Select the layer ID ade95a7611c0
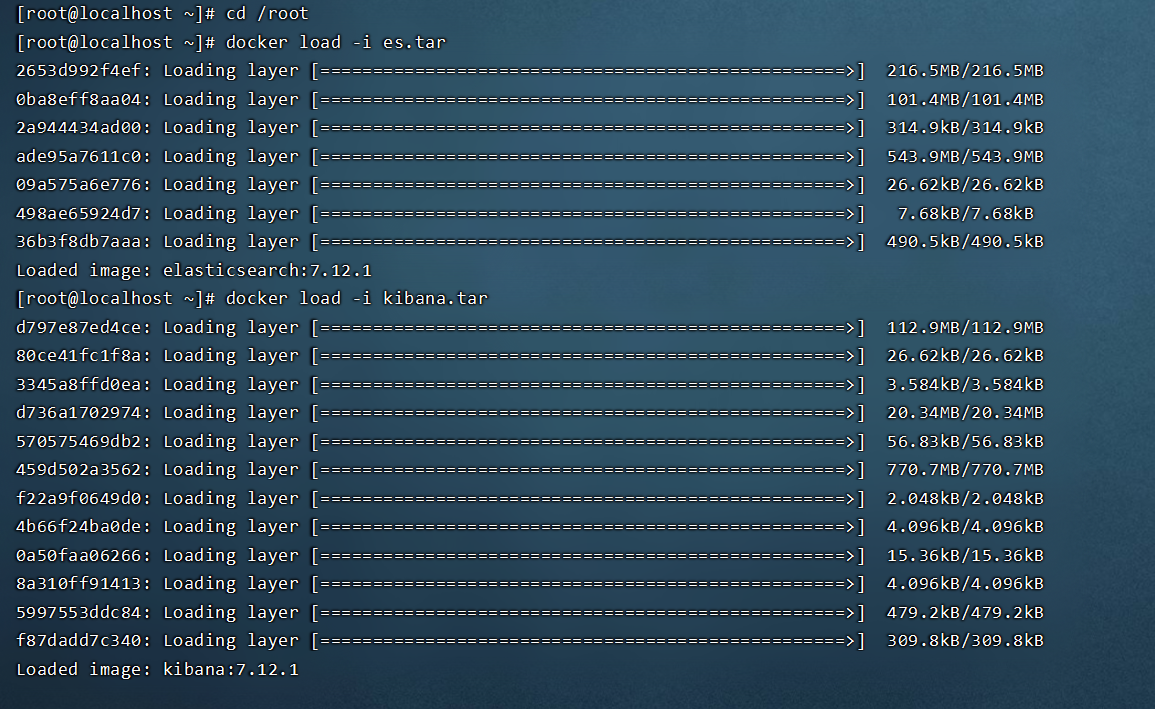Screen dimensions: 1155x709 (x=78, y=156)
